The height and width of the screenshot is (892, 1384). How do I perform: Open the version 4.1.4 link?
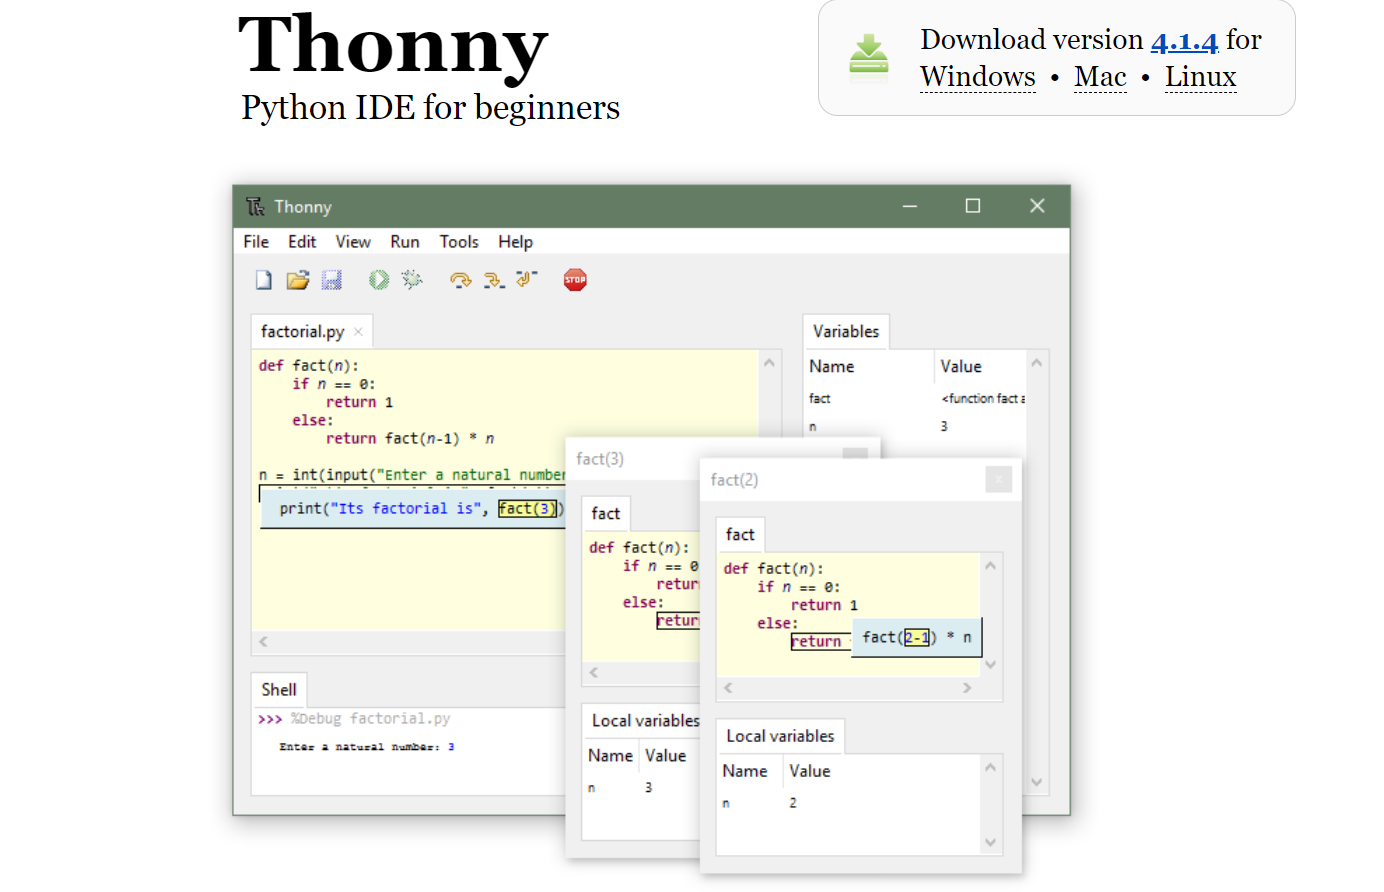click(1184, 41)
